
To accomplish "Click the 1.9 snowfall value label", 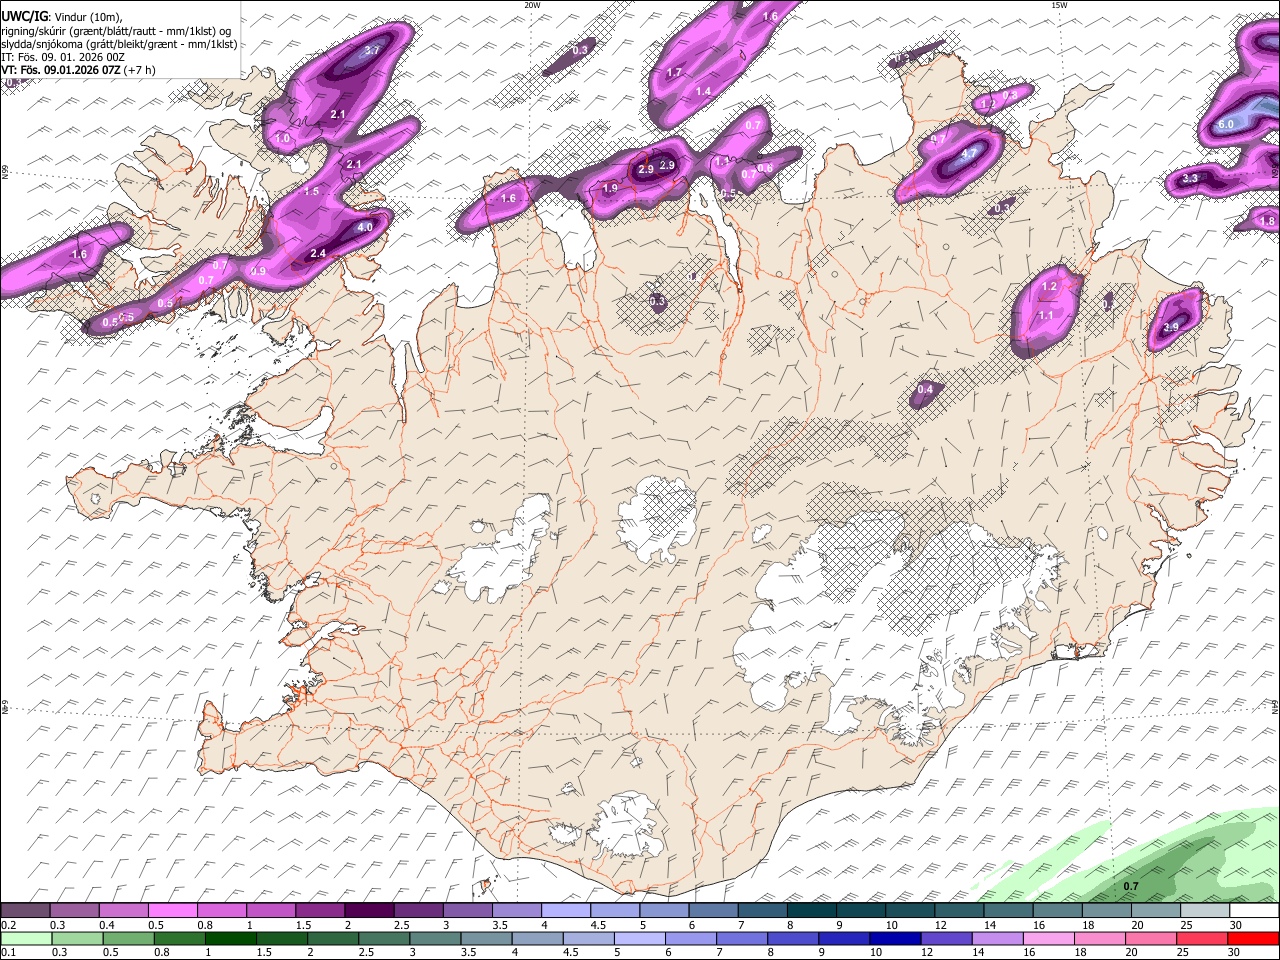I will 610,188.
